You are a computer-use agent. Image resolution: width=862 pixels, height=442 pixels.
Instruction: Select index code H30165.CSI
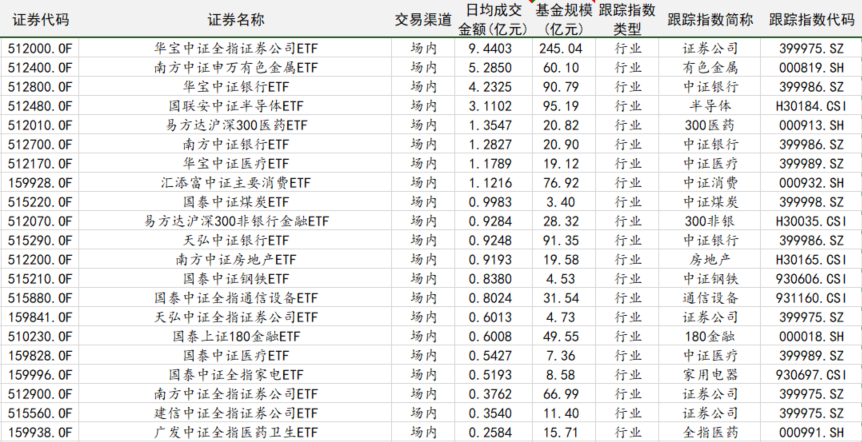click(811, 259)
